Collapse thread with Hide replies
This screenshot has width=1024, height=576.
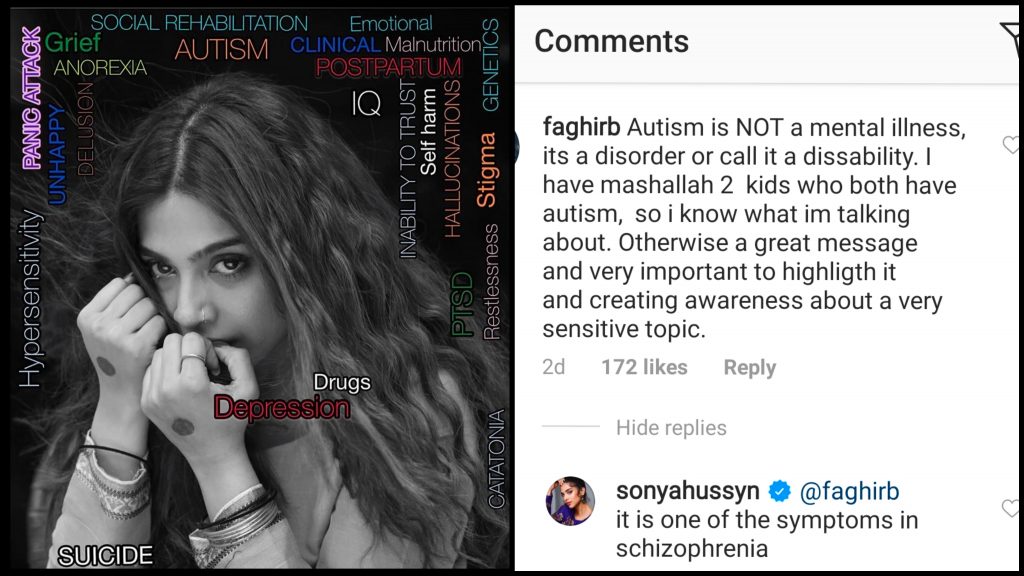[671, 428]
